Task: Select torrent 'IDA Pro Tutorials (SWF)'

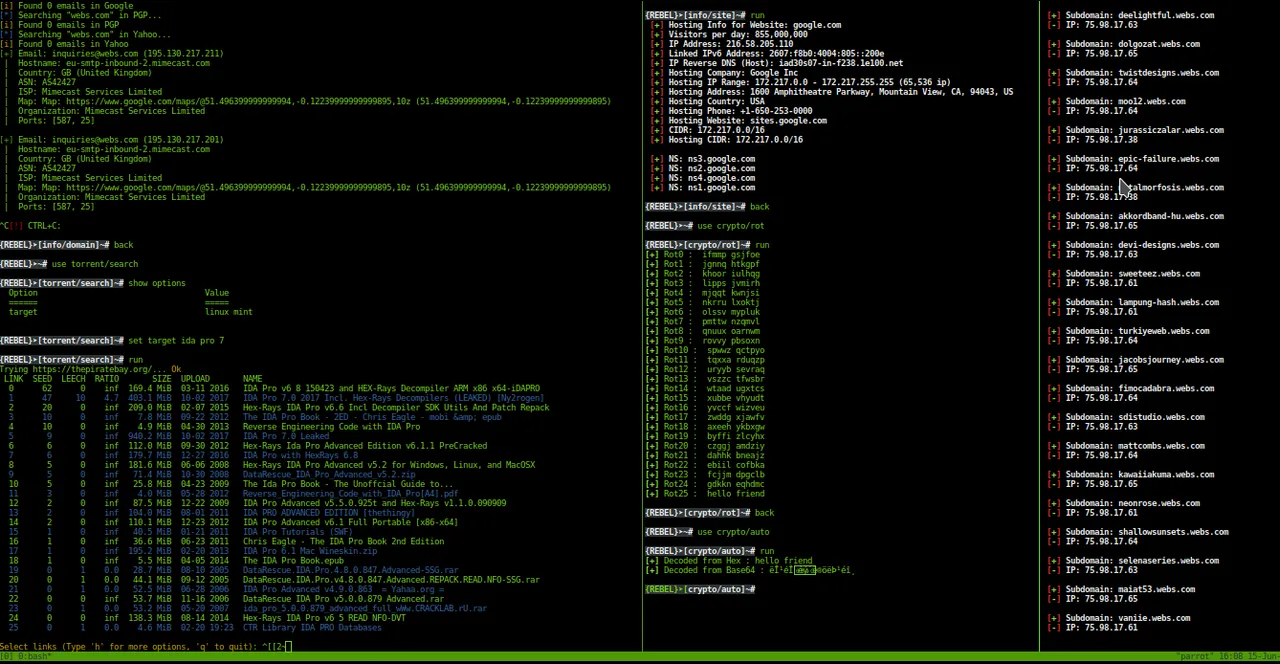Action: click(x=298, y=532)
